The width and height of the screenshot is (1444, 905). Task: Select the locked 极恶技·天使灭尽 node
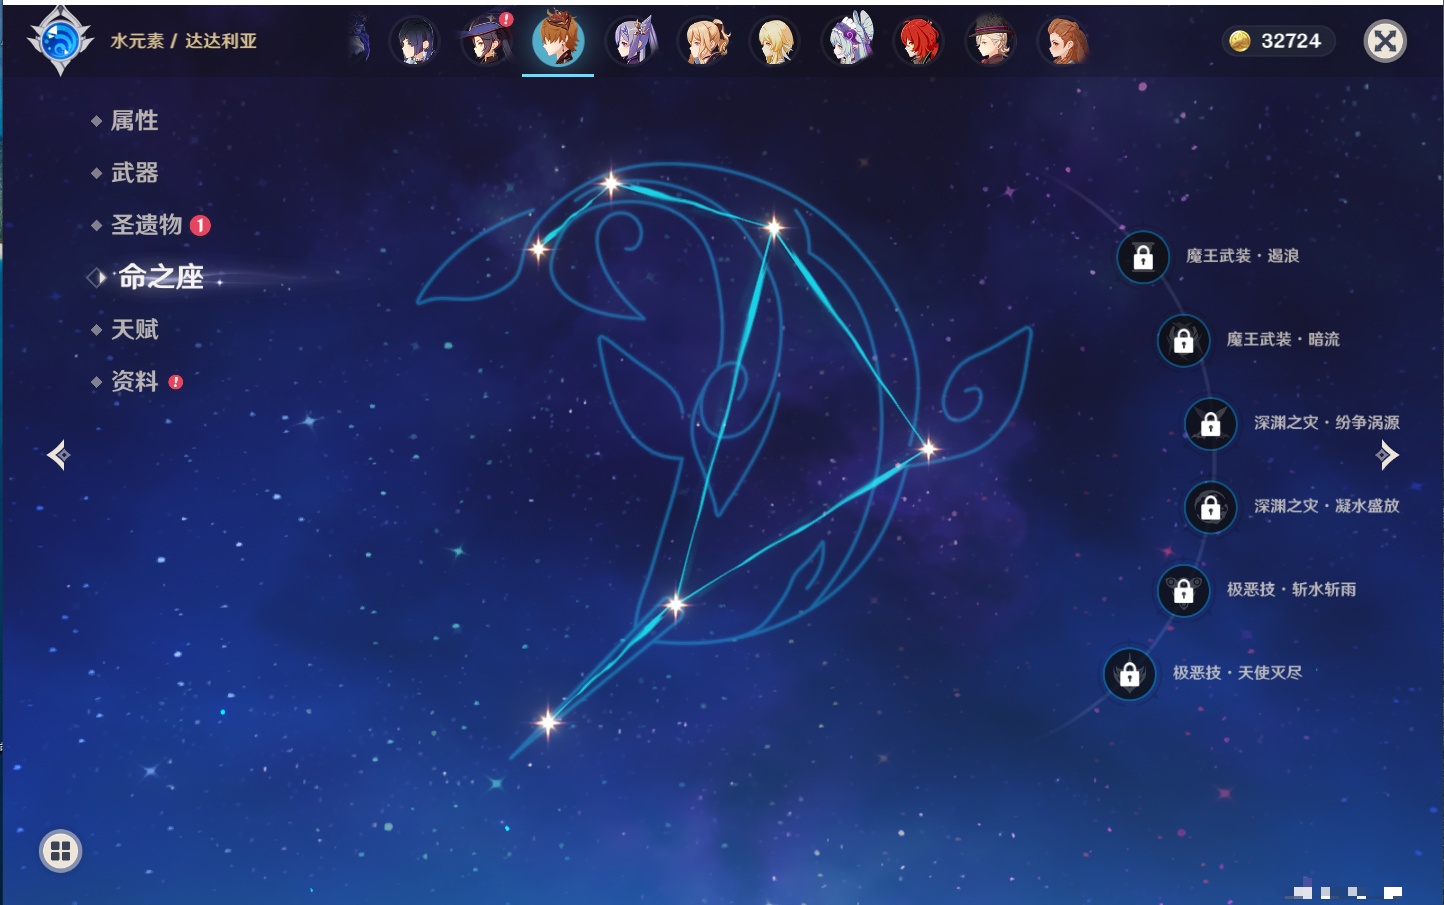1129,674
